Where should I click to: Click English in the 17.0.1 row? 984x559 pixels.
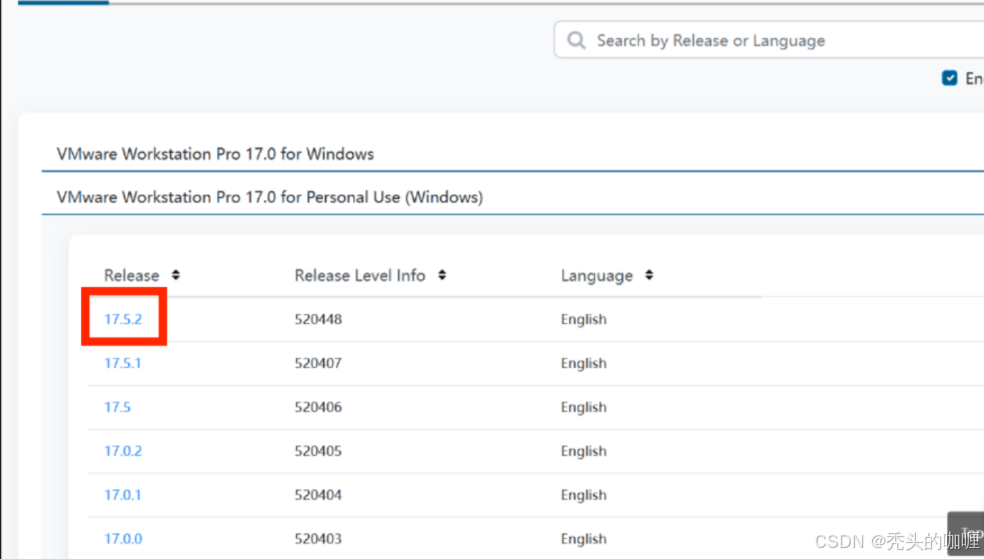click(584, 494)
